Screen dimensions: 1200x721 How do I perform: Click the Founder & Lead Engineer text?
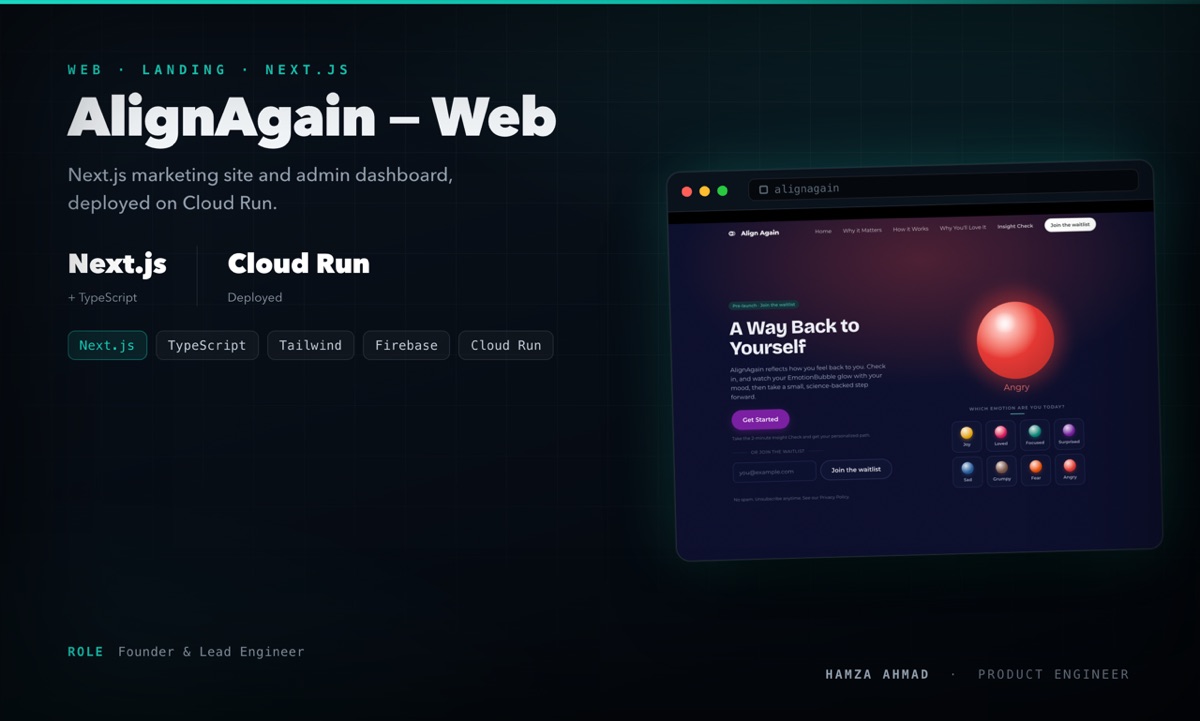coord(211,652)
